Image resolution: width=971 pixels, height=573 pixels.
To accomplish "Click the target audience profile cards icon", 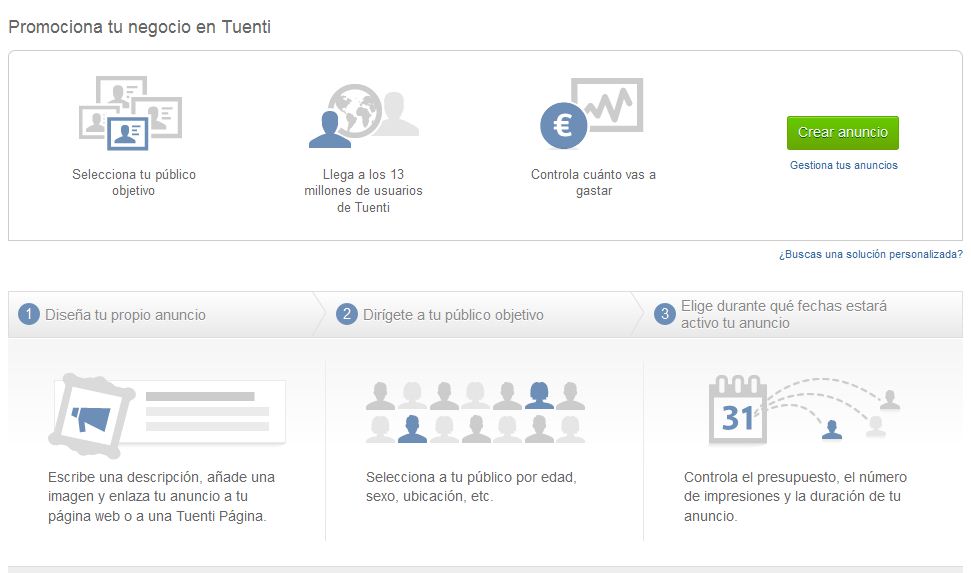I will coord(130,112).
